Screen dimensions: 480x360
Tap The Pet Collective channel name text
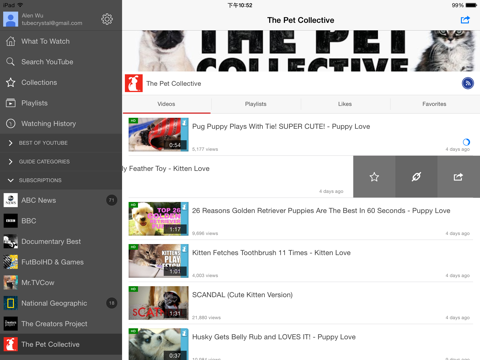coord(174,84)
